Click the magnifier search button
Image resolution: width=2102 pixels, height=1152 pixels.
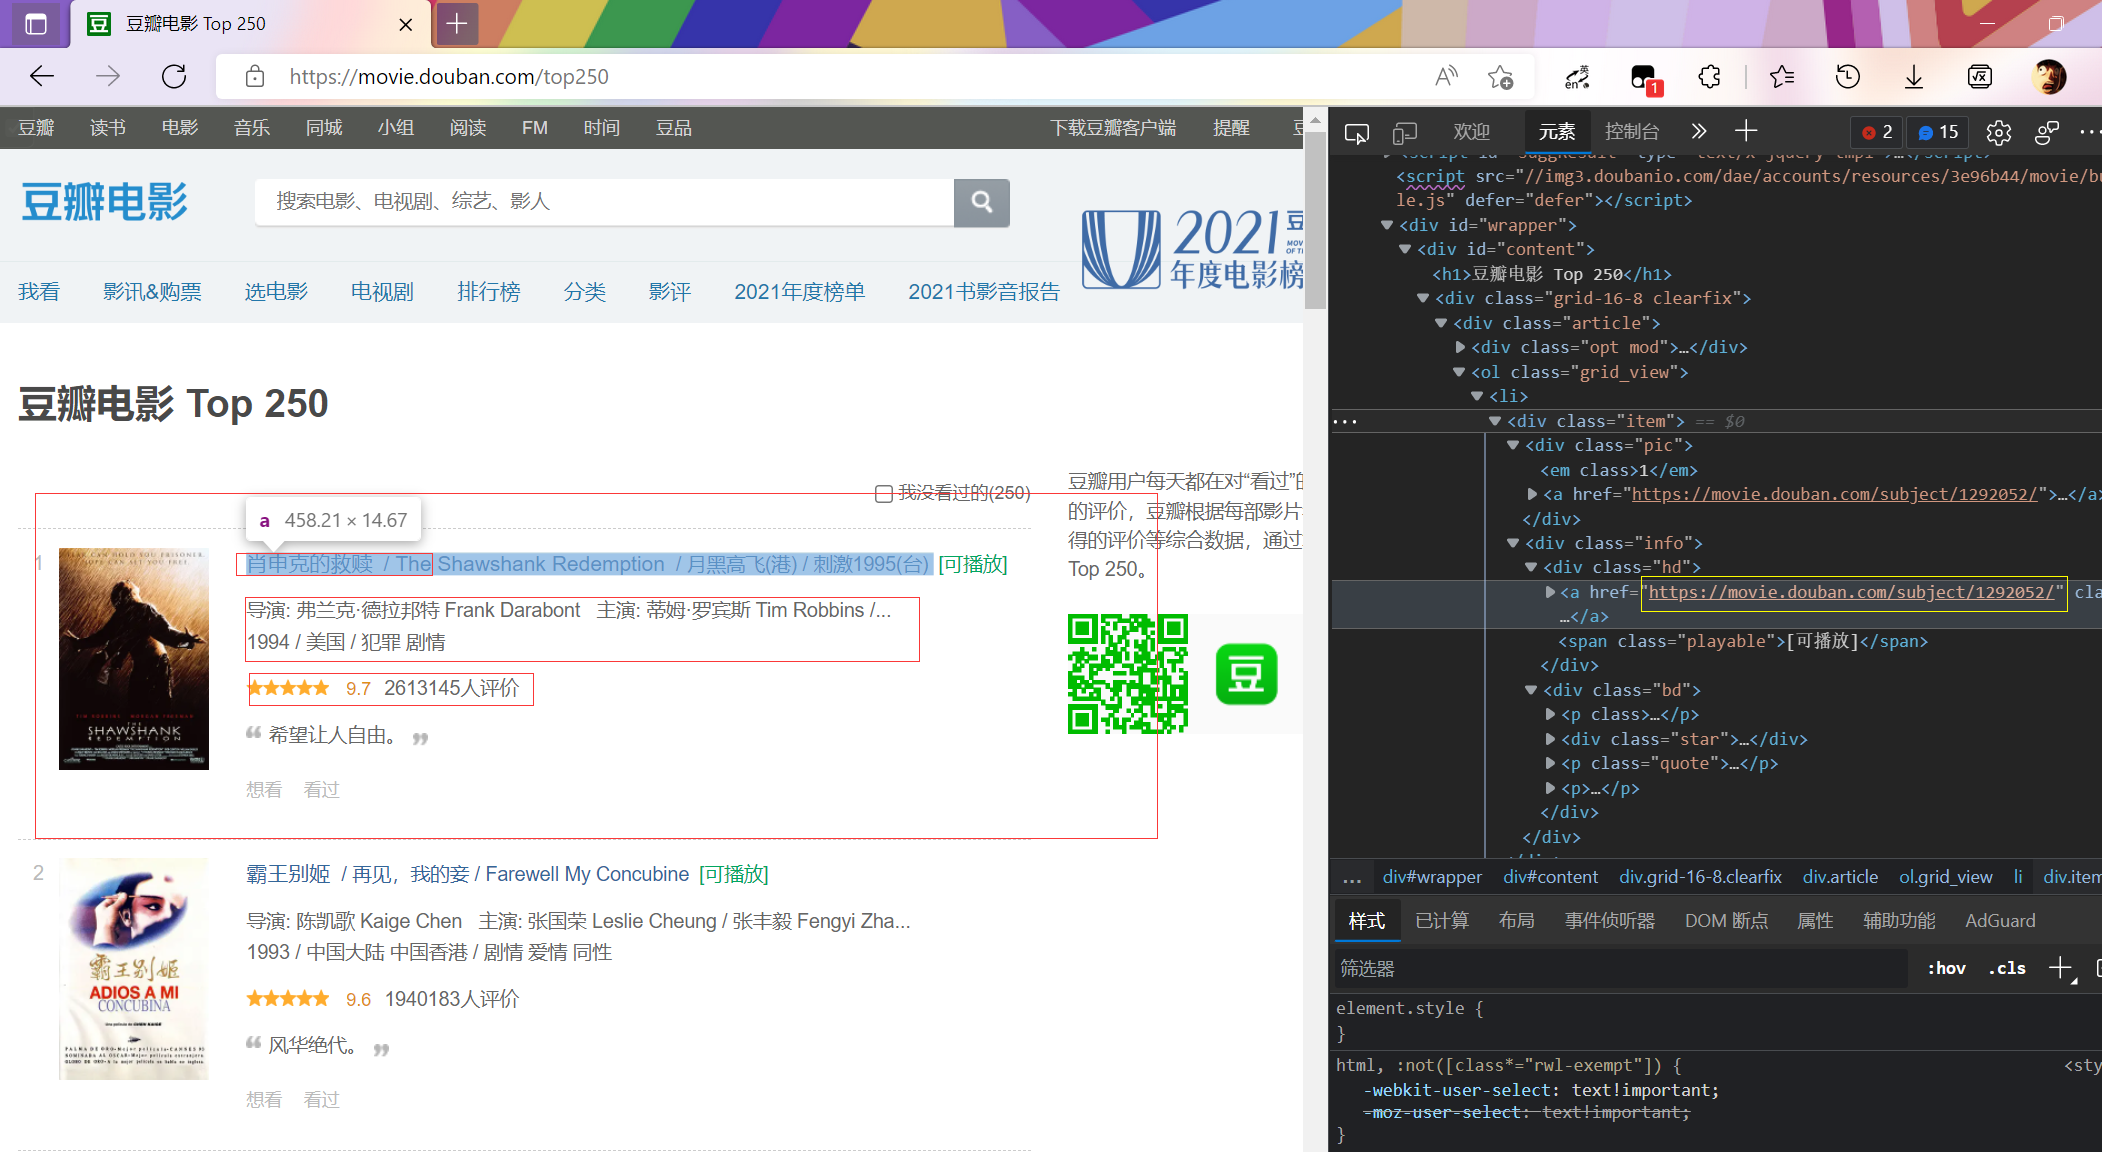pos(982,202)
